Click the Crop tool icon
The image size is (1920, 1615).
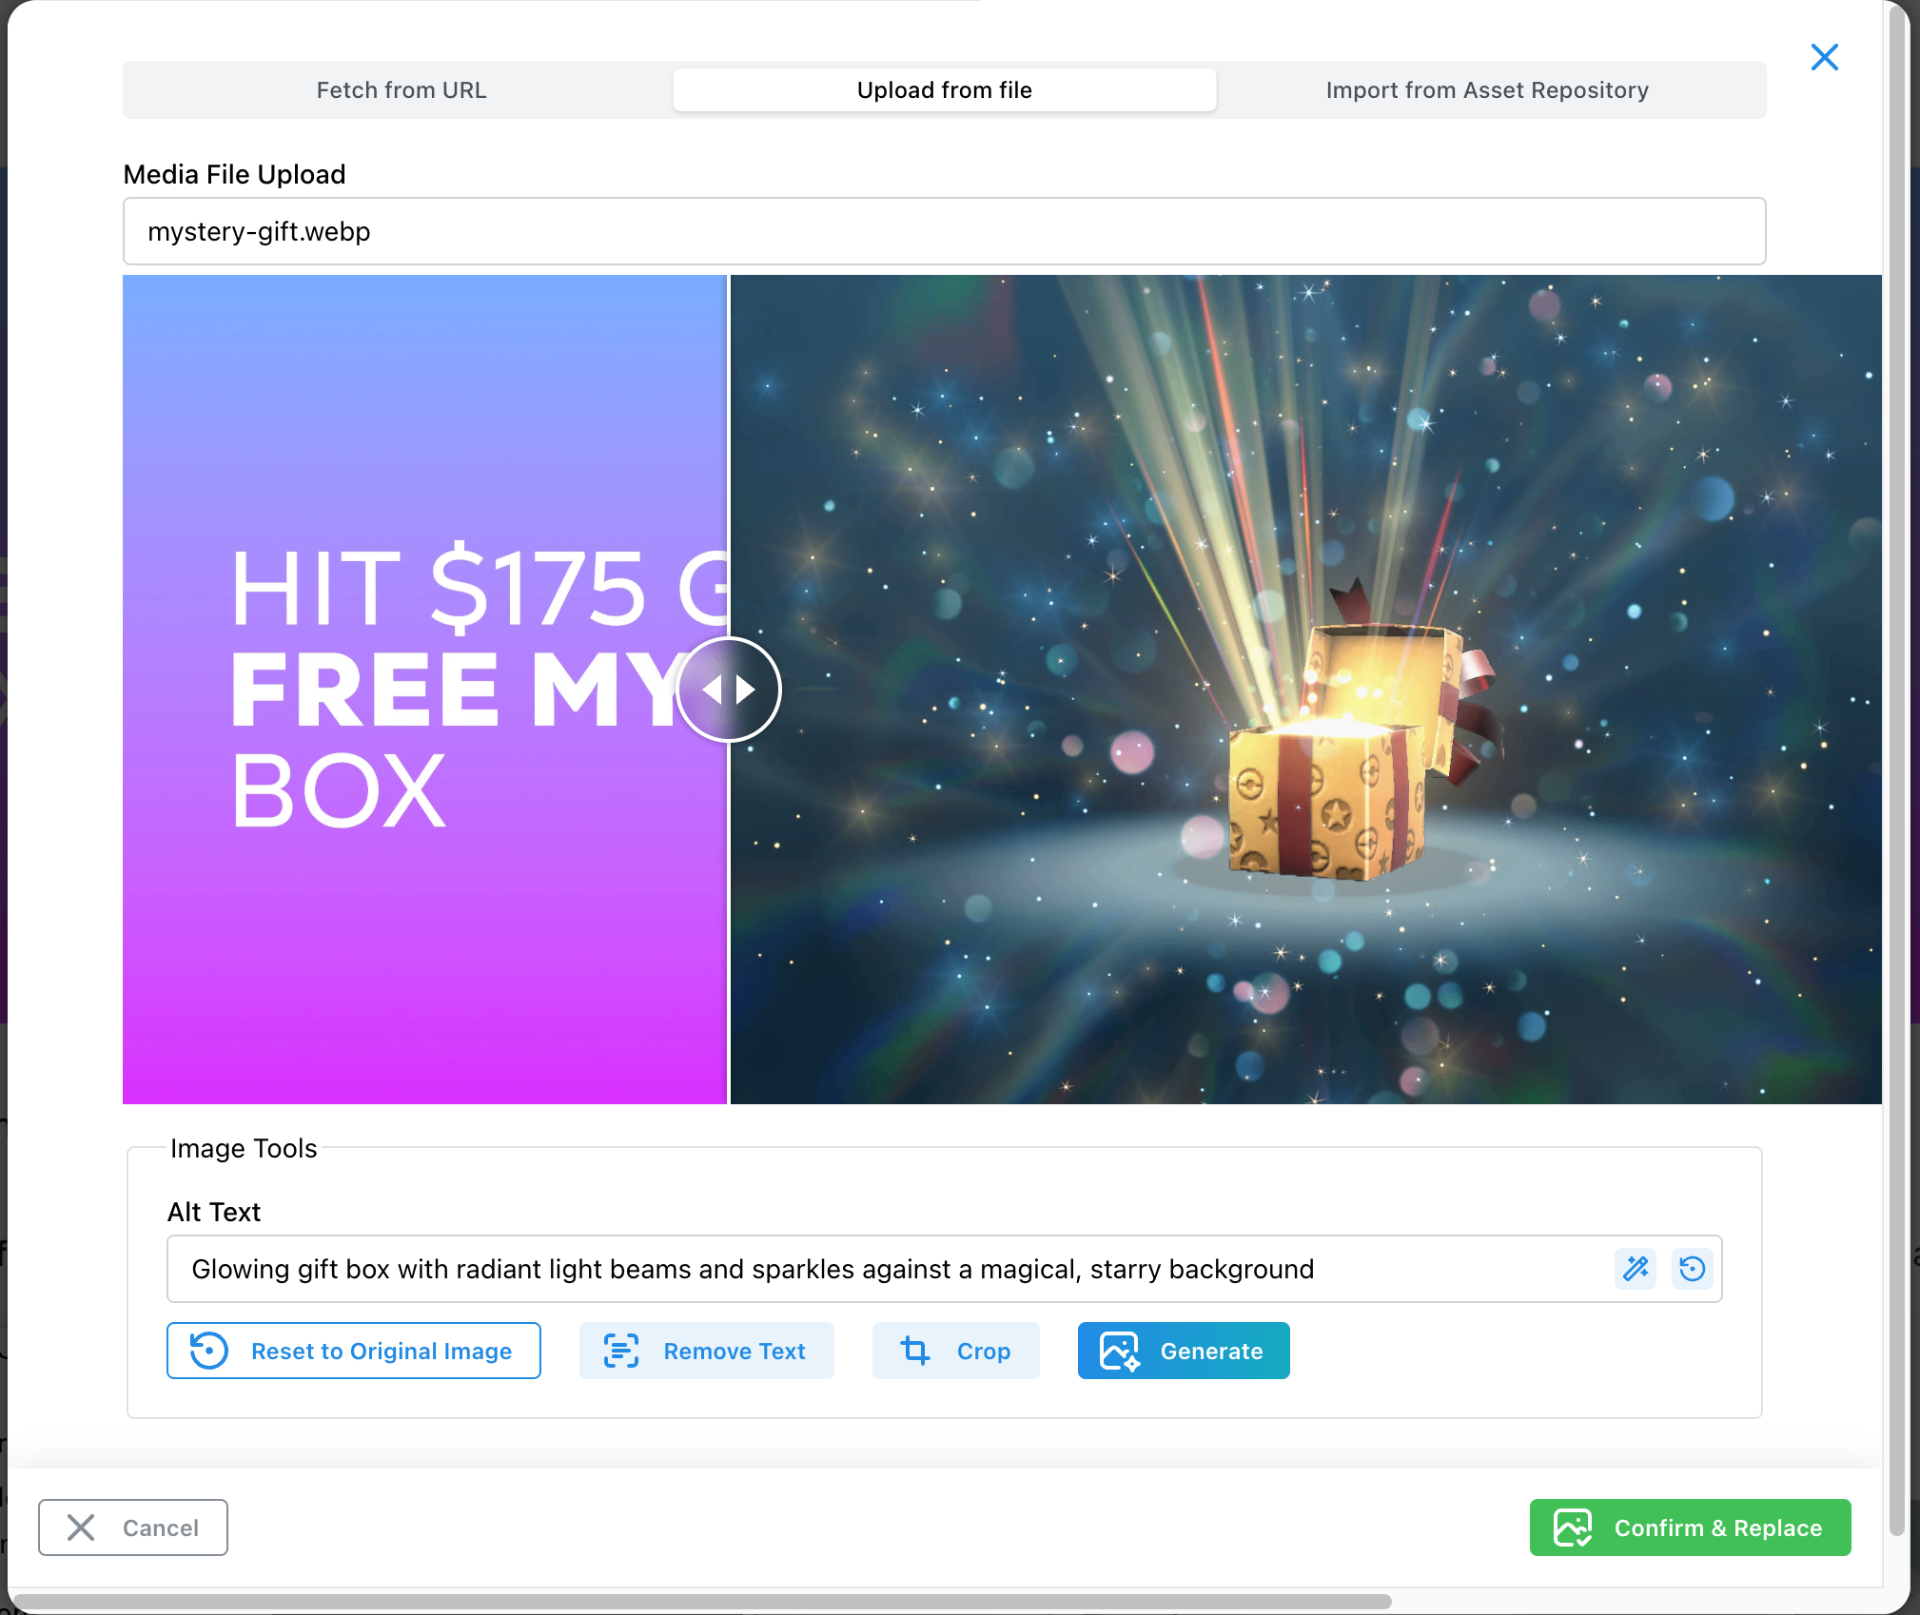click(x=914, y=1350)
